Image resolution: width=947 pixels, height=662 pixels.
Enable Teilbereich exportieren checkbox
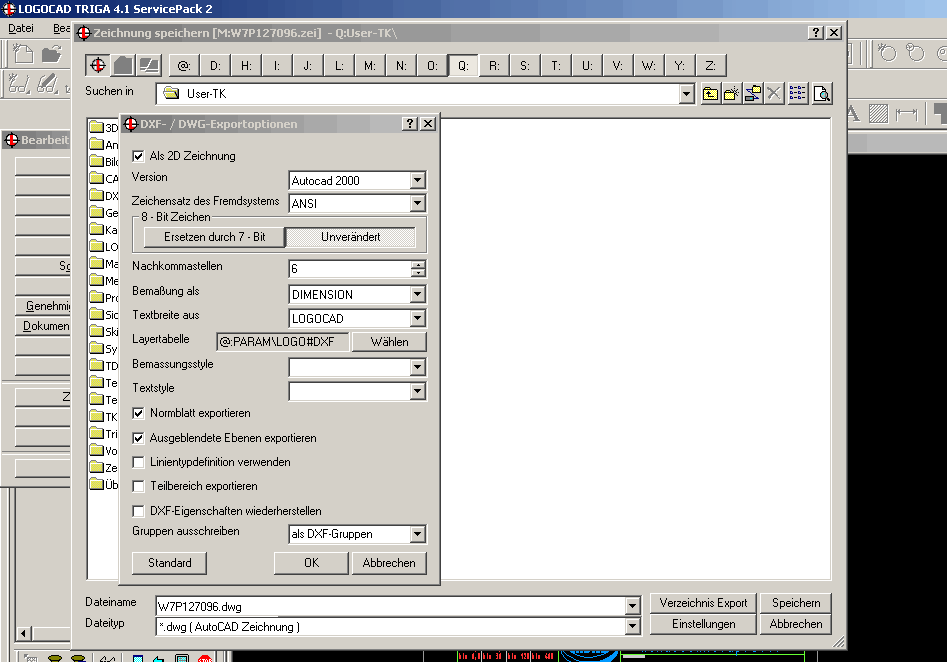[x=138, y=486]
